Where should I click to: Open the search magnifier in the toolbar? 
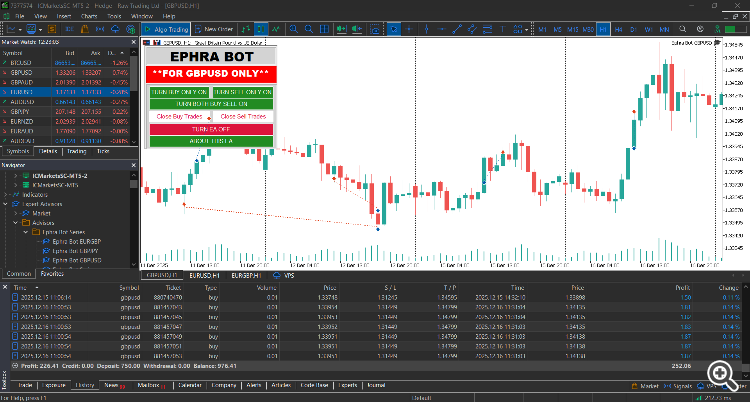pyautogui.click(x=683, y=29)
